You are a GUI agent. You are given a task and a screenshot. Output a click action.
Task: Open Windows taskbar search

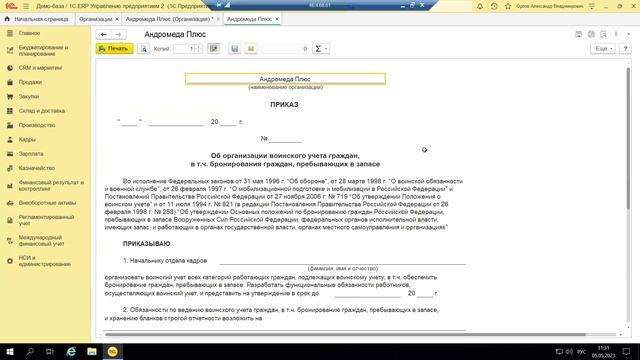click(30, 351)
